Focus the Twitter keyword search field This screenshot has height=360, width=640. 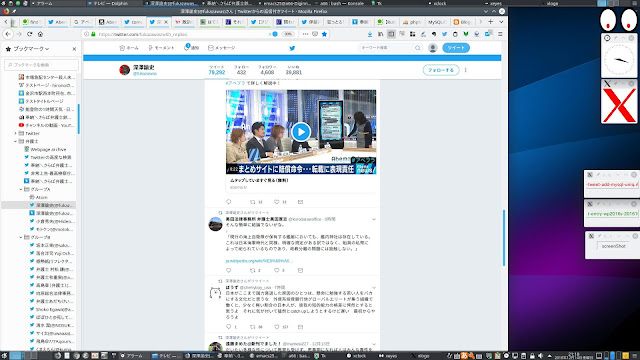[x=390, y=48]
